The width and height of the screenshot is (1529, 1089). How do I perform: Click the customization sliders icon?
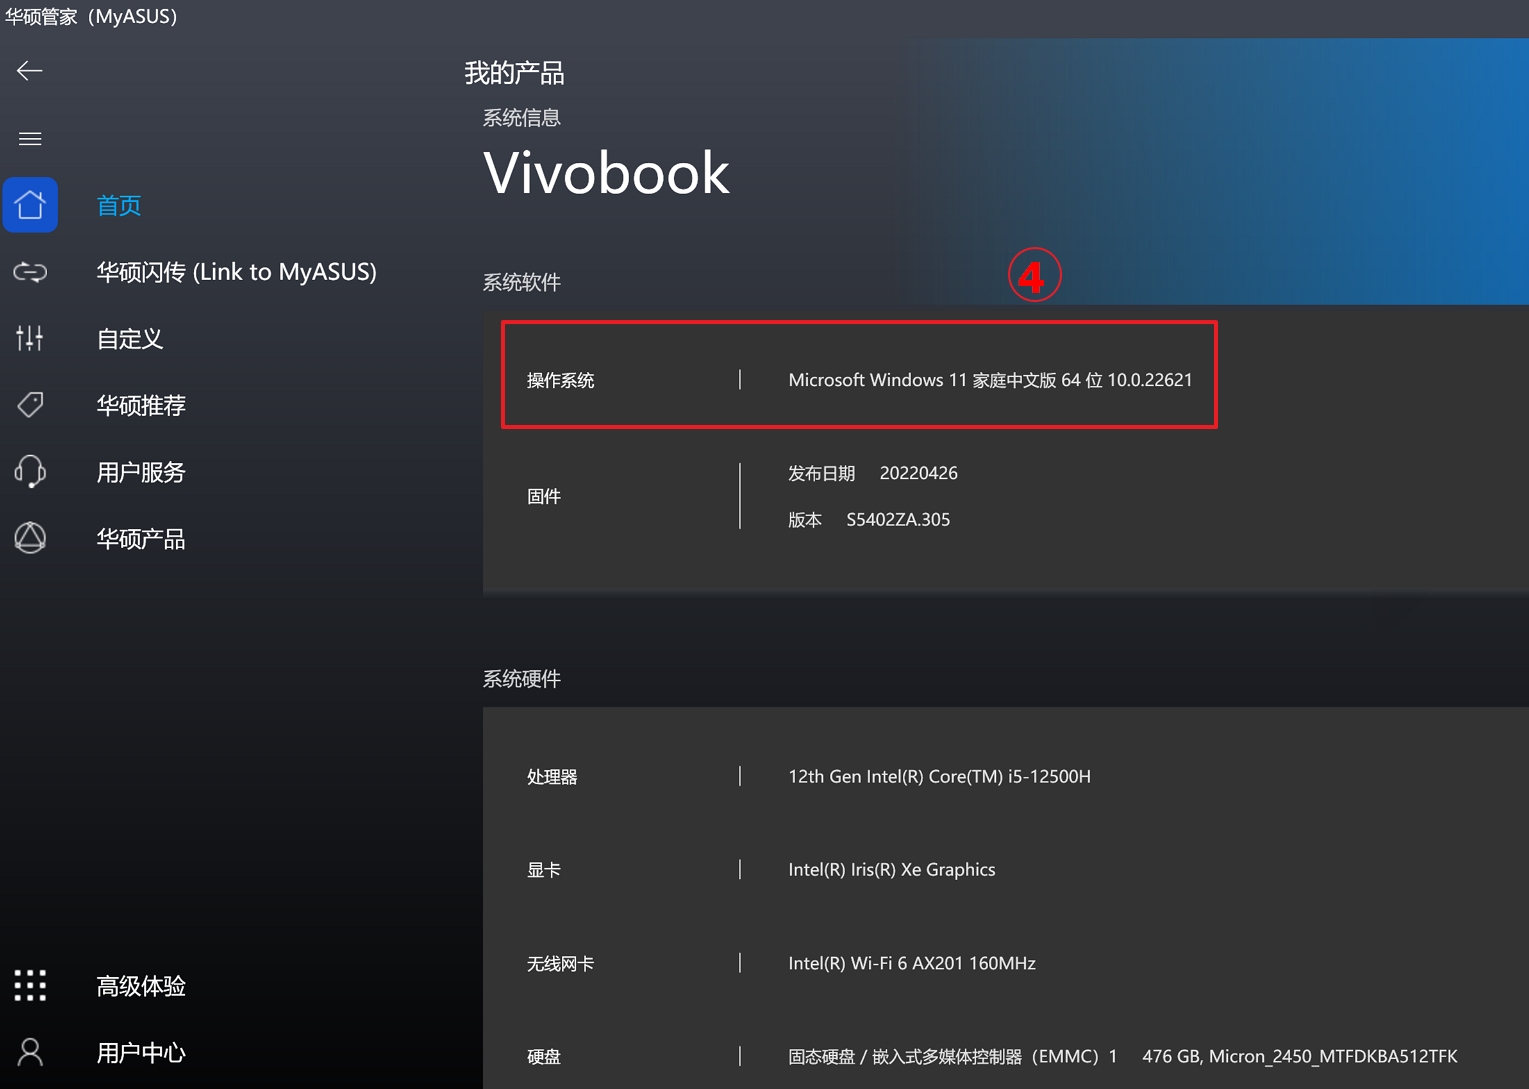pos(30,338)
